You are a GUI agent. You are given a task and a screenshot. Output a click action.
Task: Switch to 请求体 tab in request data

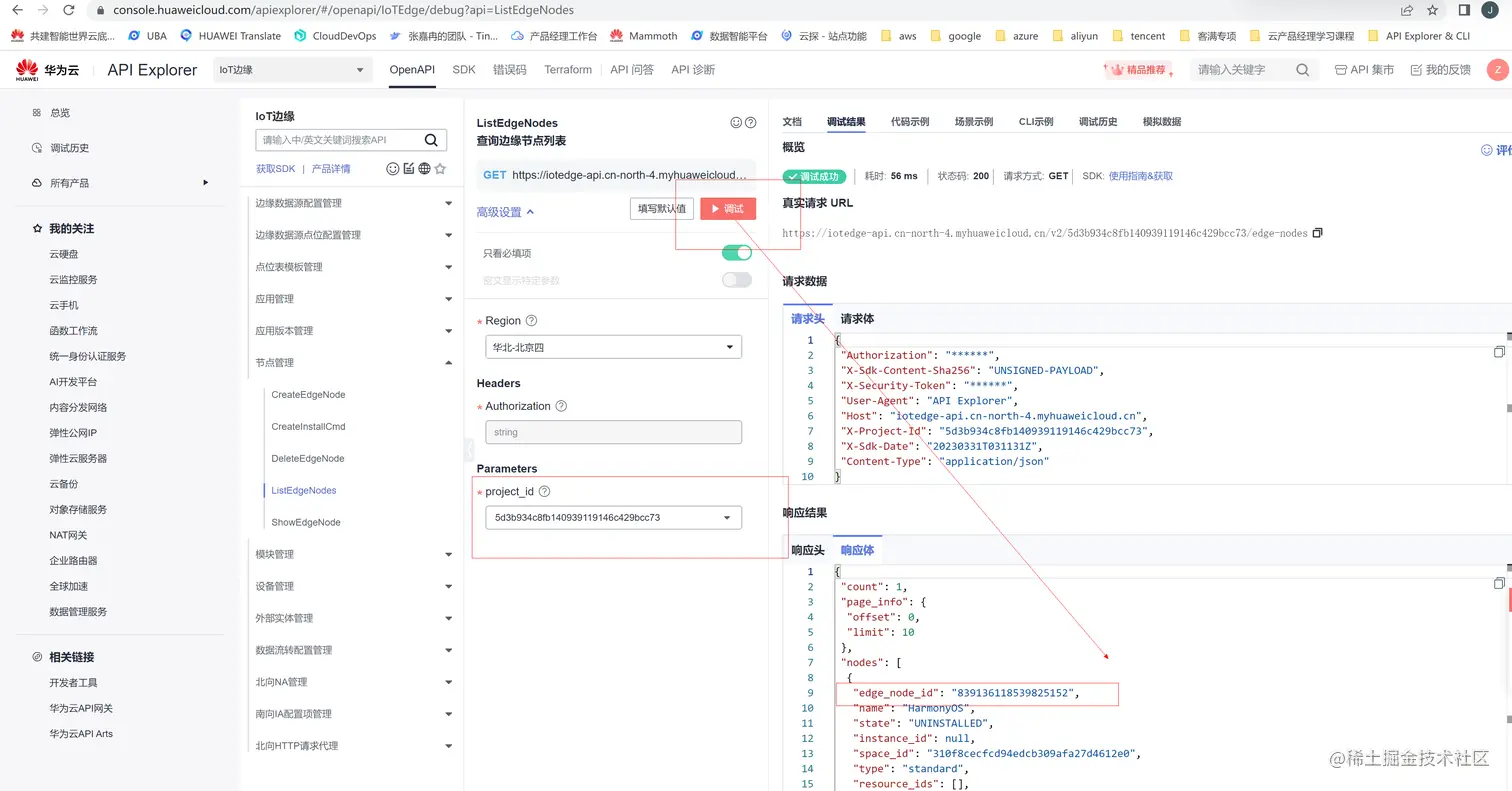[857, 319]
